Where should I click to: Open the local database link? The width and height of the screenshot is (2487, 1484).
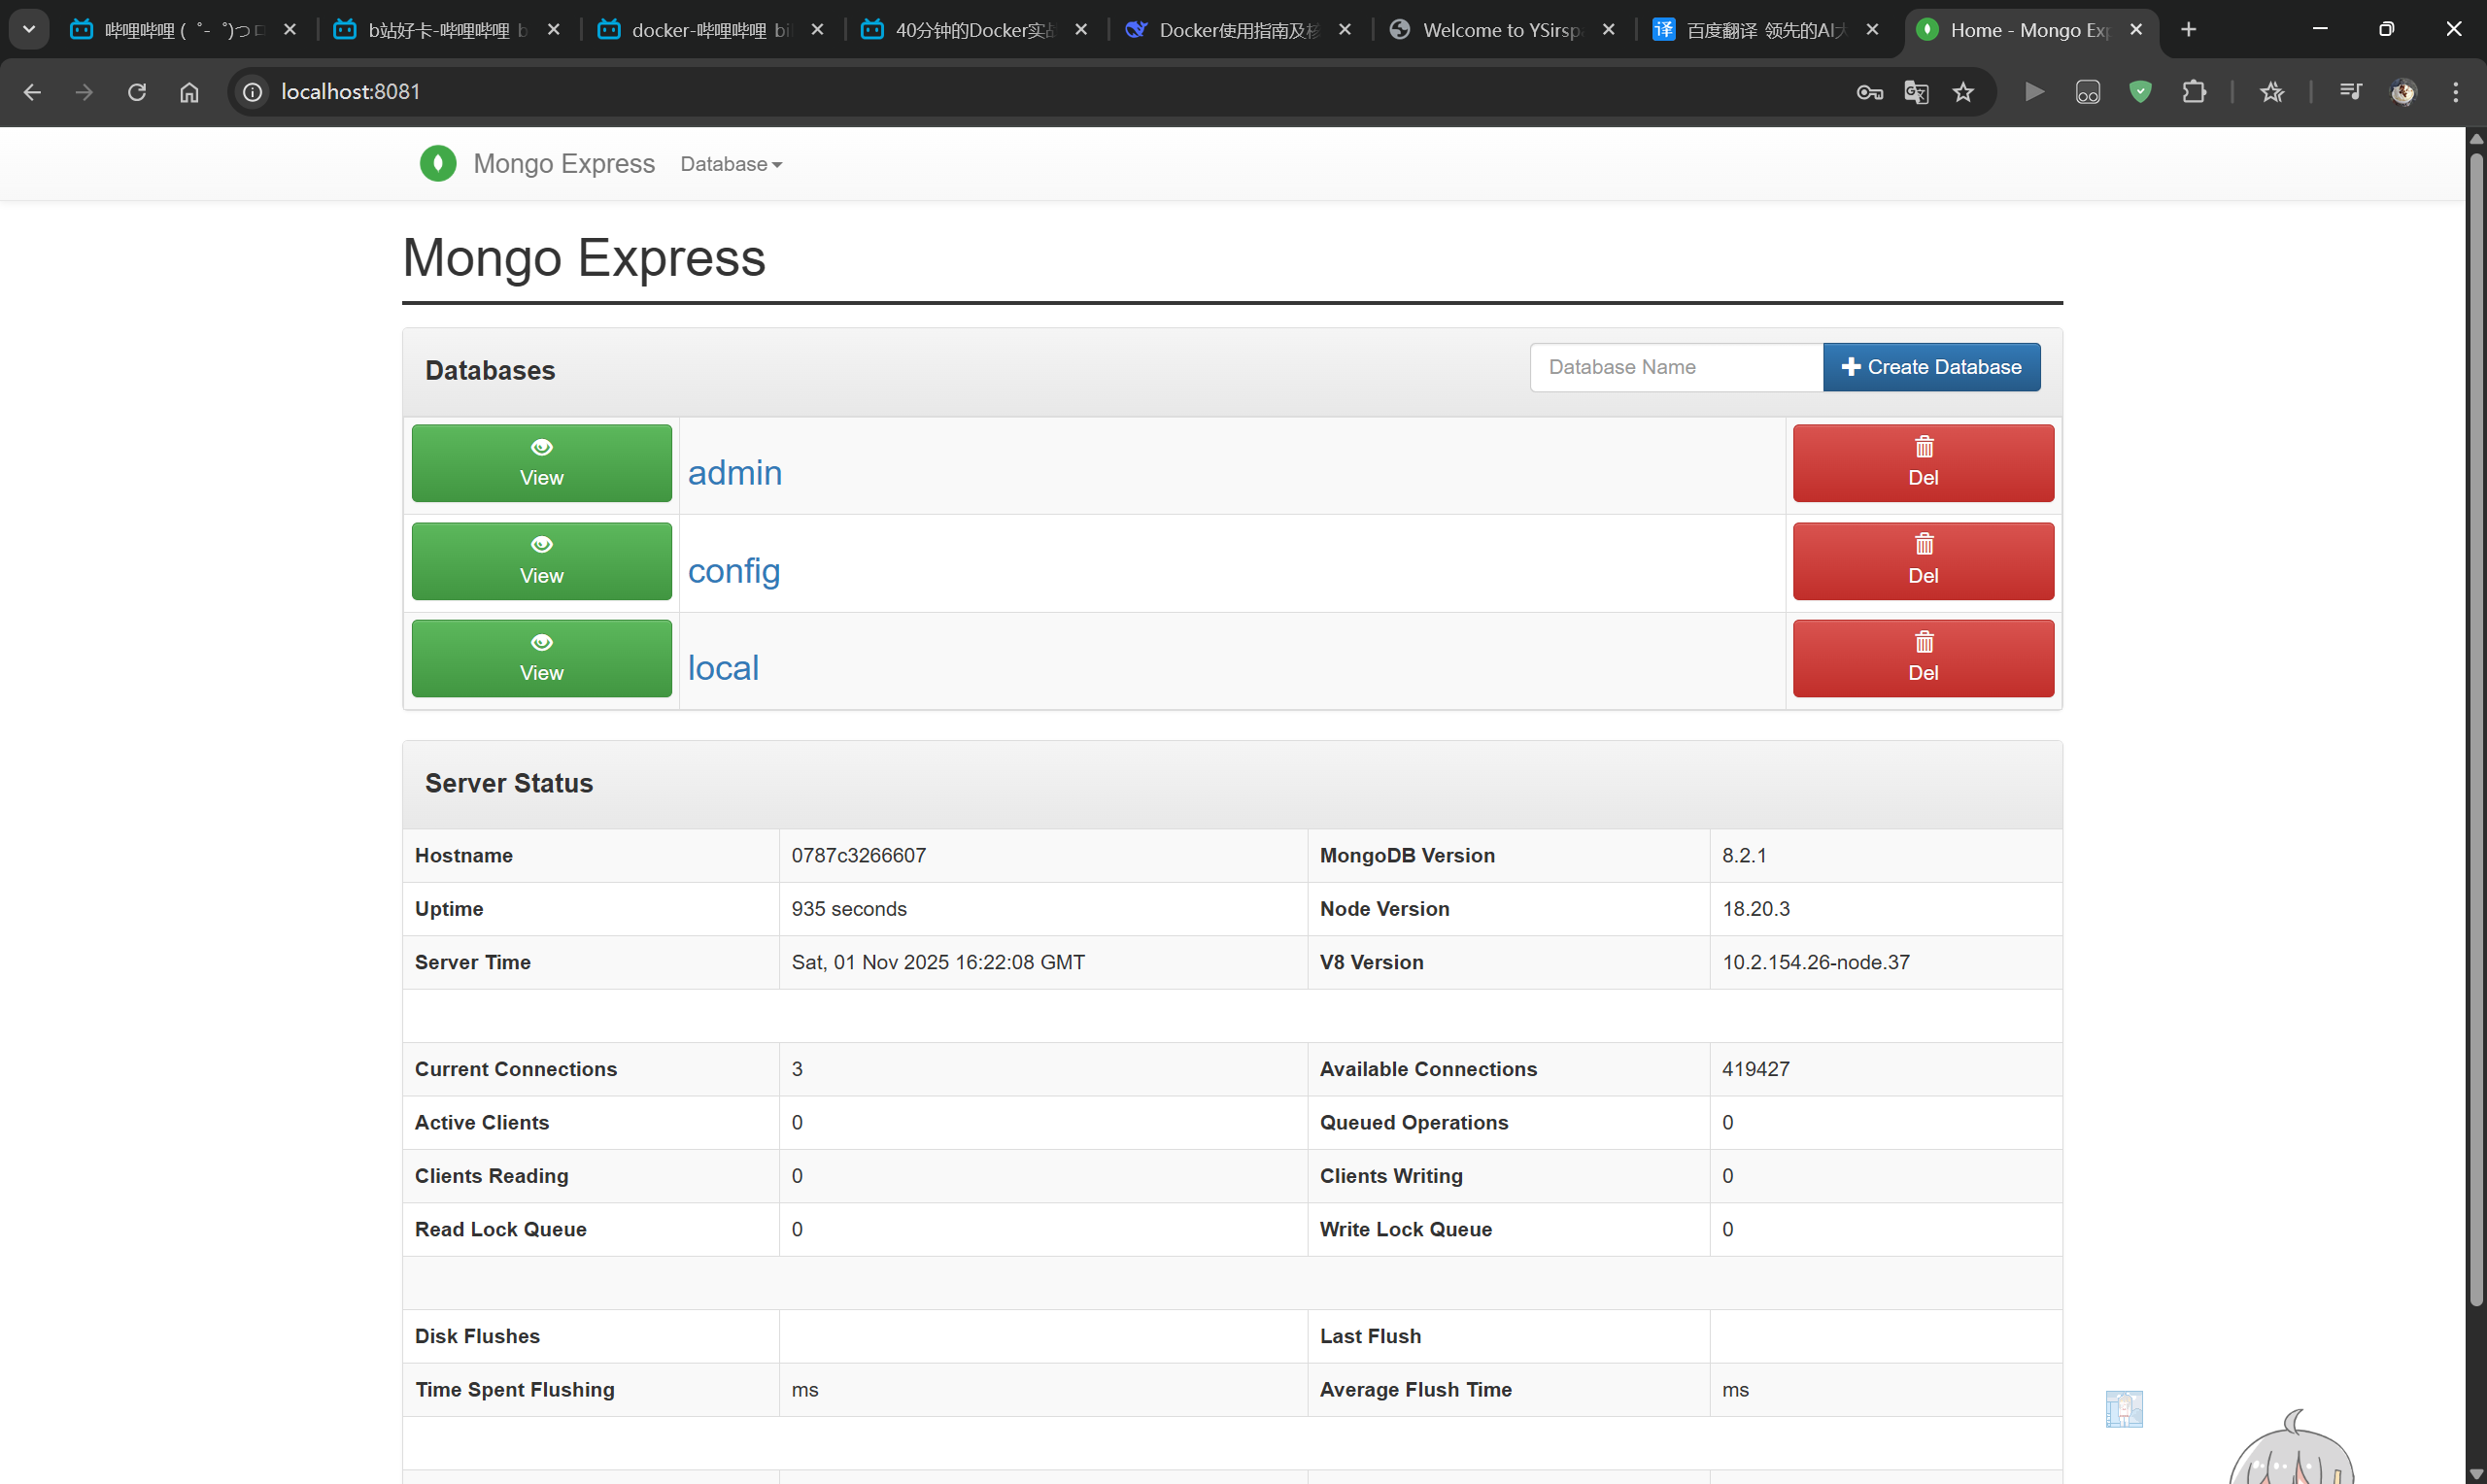point(723,668)
